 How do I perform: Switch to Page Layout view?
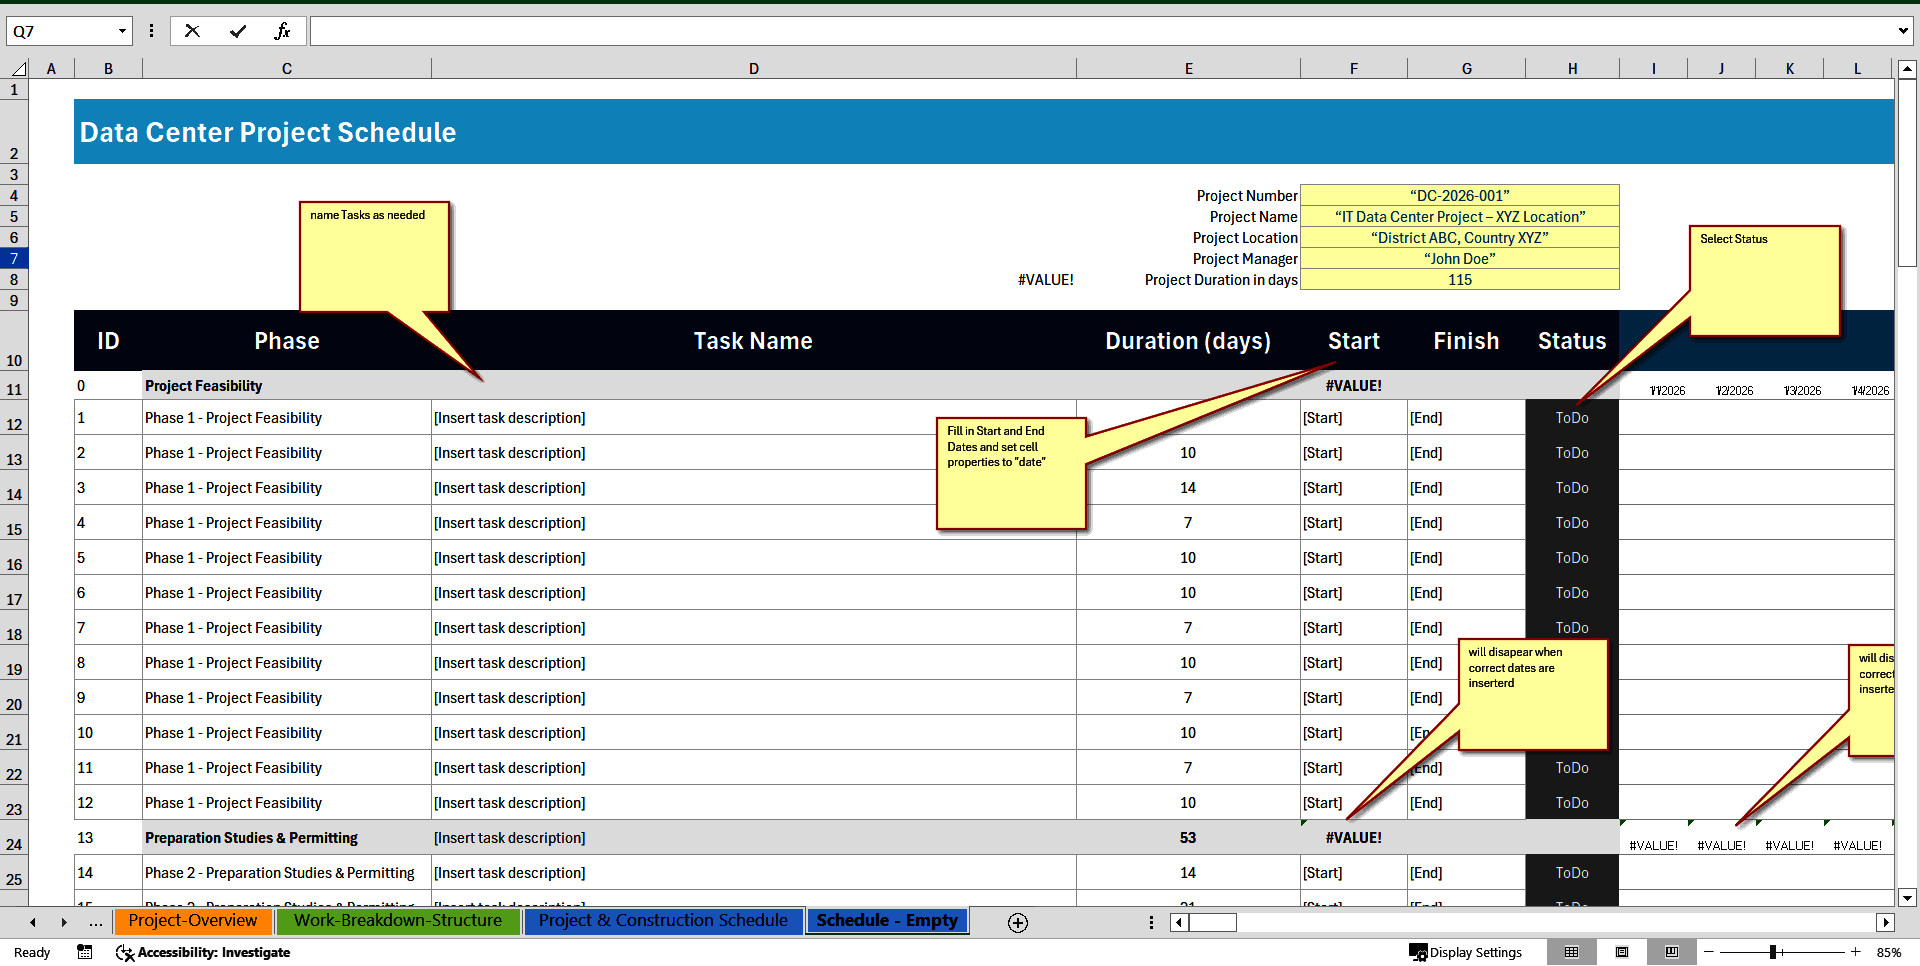pyautogui.click(x=1622, y=952)
